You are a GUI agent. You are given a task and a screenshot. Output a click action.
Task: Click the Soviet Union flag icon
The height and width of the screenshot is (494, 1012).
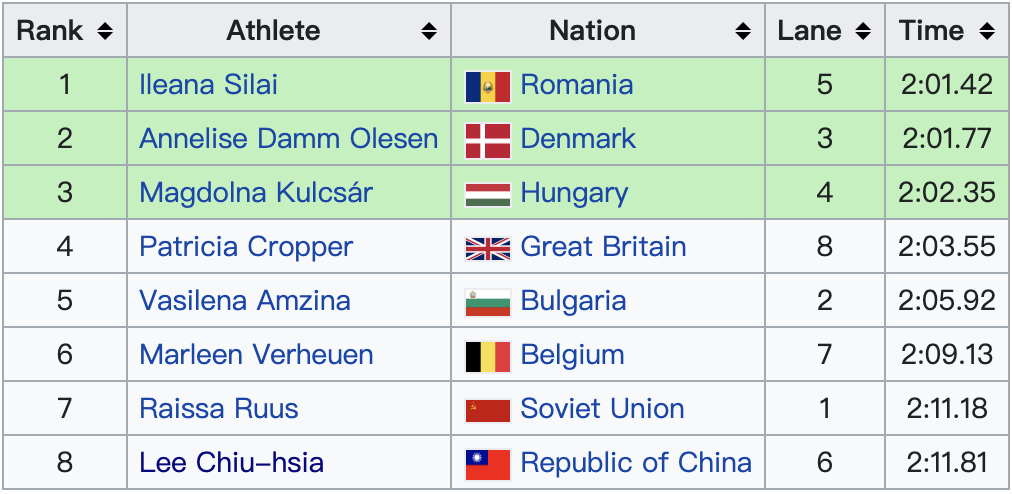click(488, 410)
